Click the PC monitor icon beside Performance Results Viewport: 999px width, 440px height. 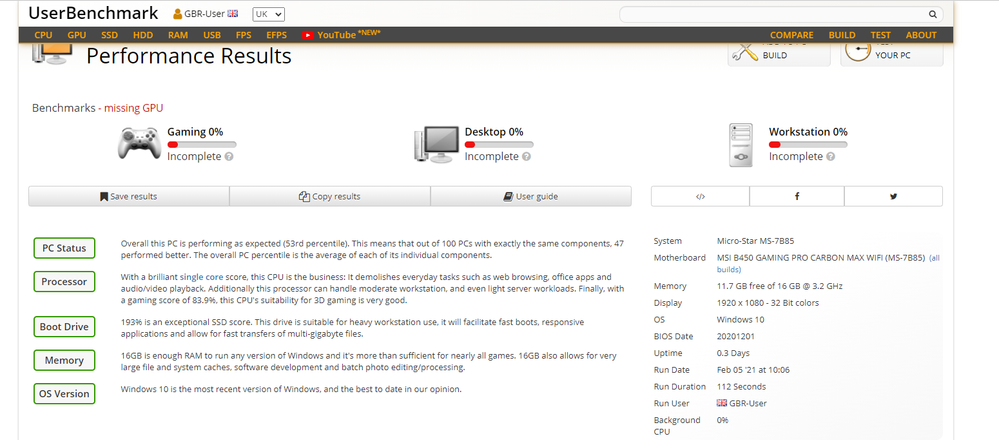[51, 54]
